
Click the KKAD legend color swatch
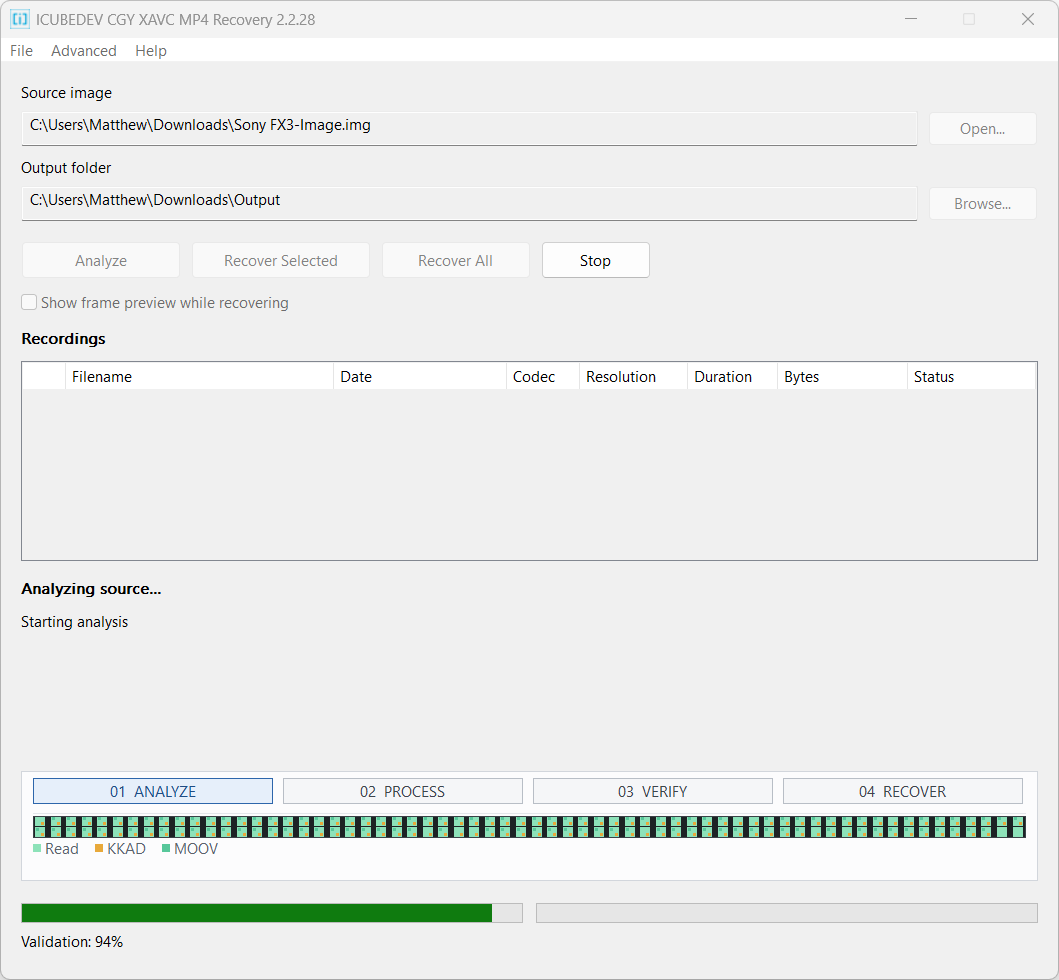(99, 848)
